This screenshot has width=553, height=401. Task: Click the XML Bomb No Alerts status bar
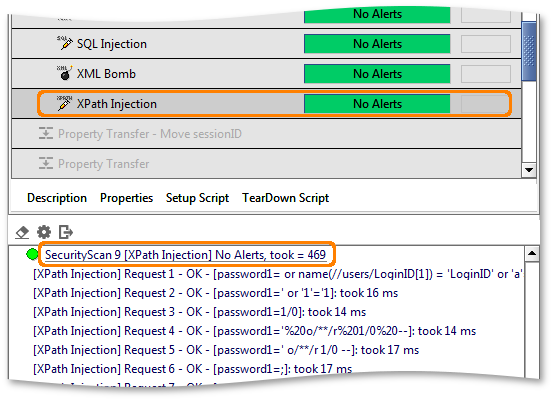pos(377,74)
